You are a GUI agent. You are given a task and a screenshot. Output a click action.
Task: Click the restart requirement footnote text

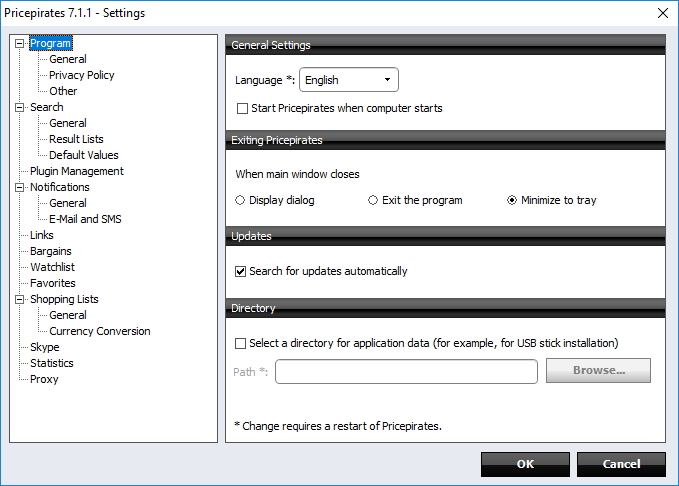pyautogui.click(x=338, y=427)
